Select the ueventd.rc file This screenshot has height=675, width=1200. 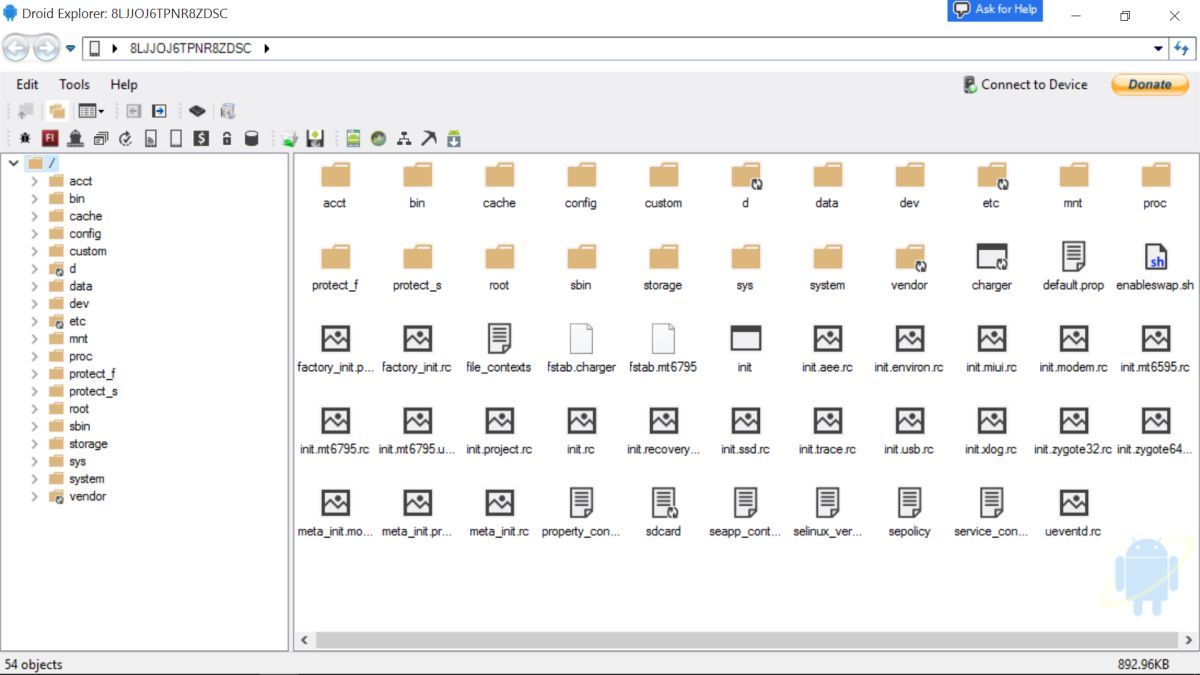point(1073,511)
